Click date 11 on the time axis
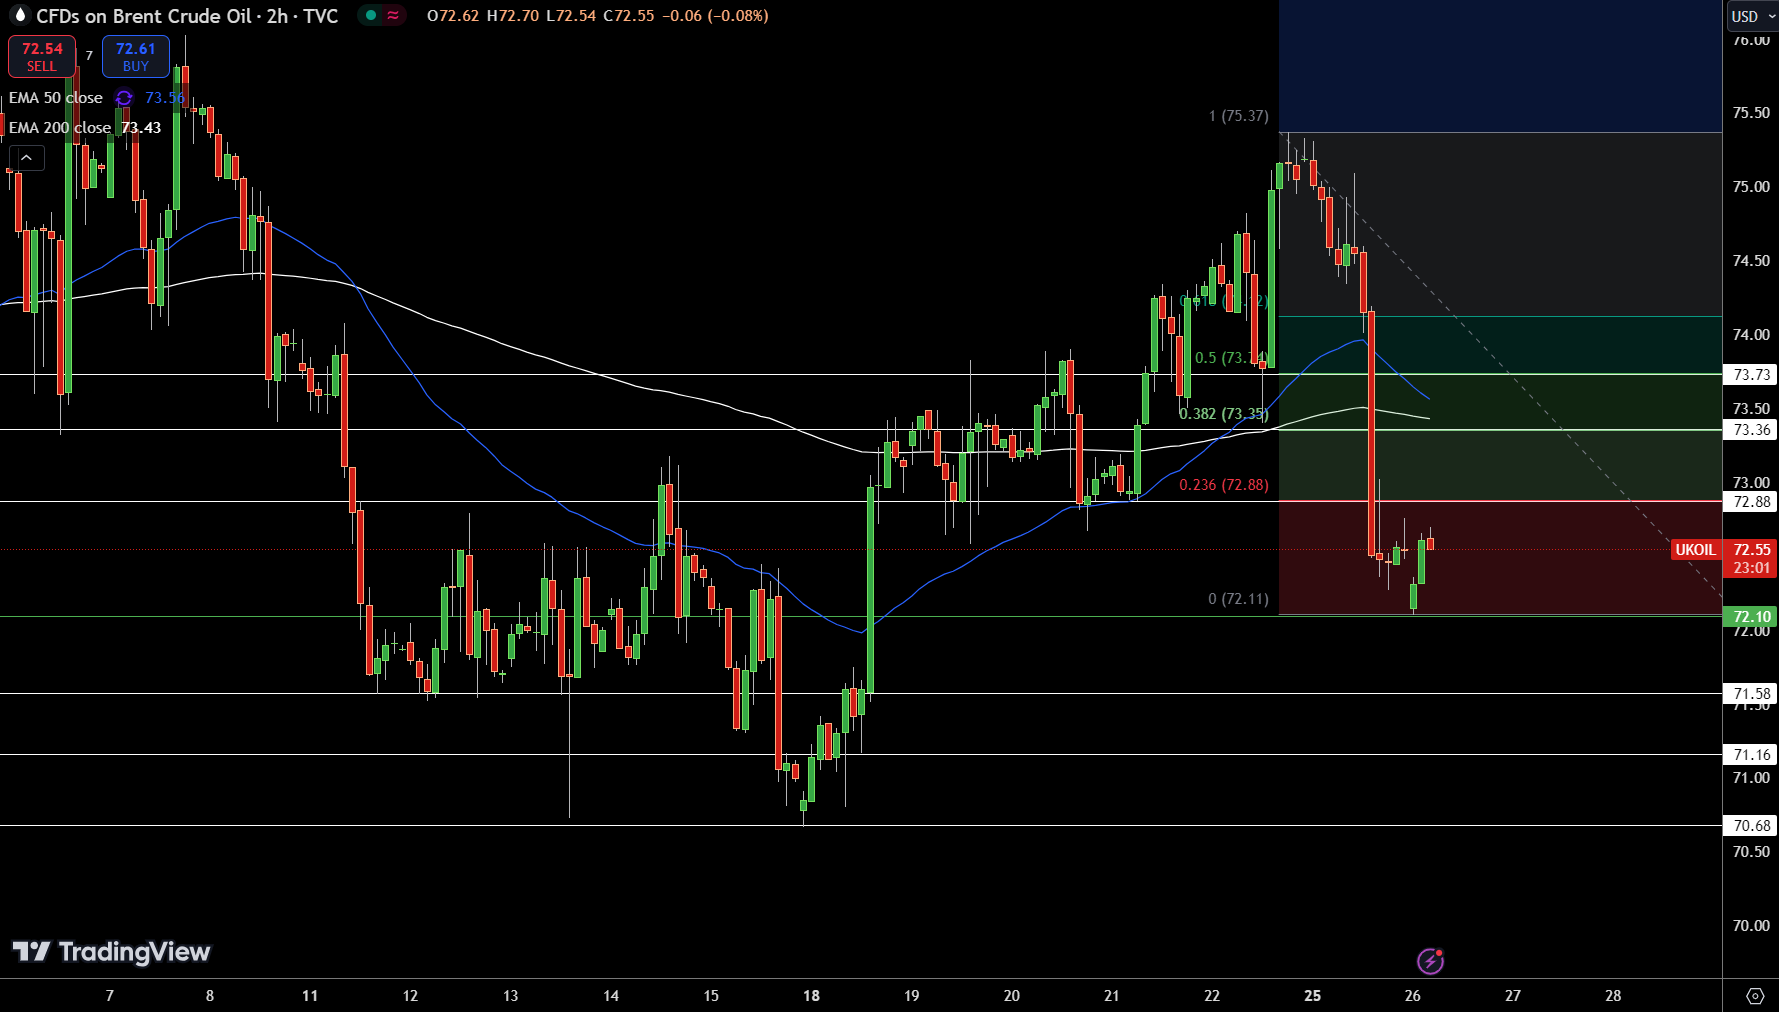 [x=310, y=996]
